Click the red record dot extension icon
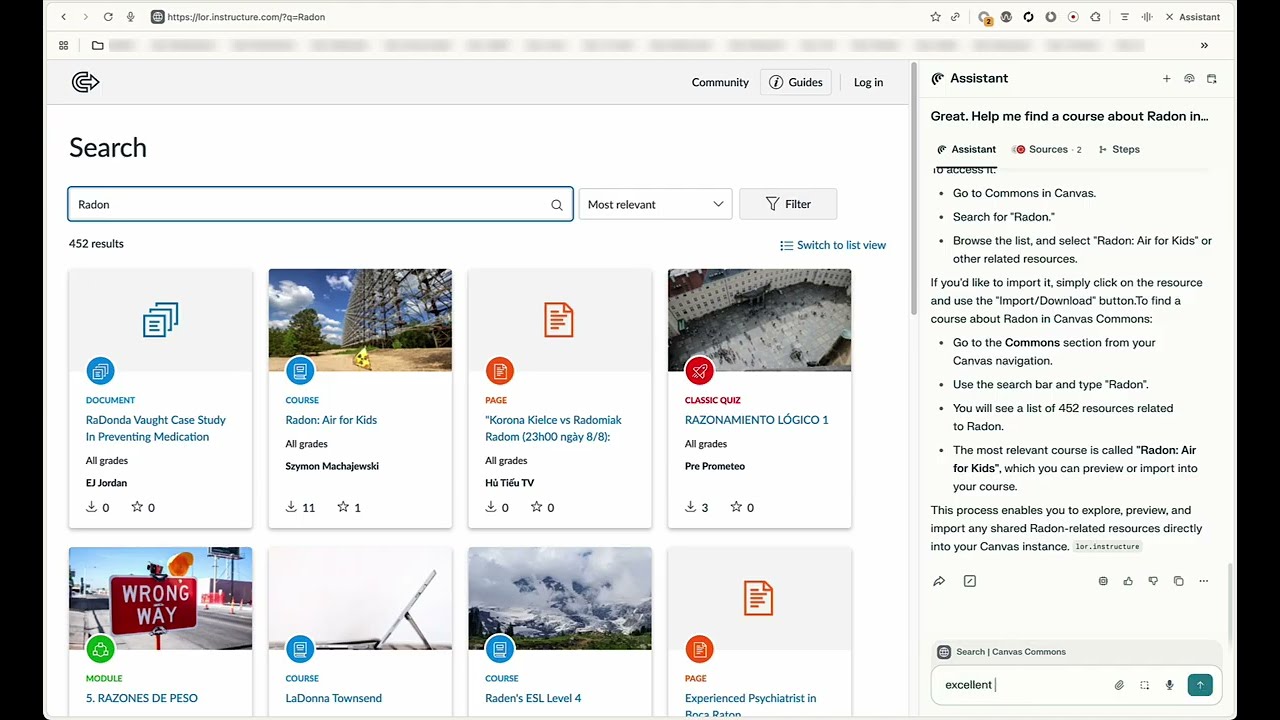The width and height of the screenshot is (1280, 720). click(1073, 17)
